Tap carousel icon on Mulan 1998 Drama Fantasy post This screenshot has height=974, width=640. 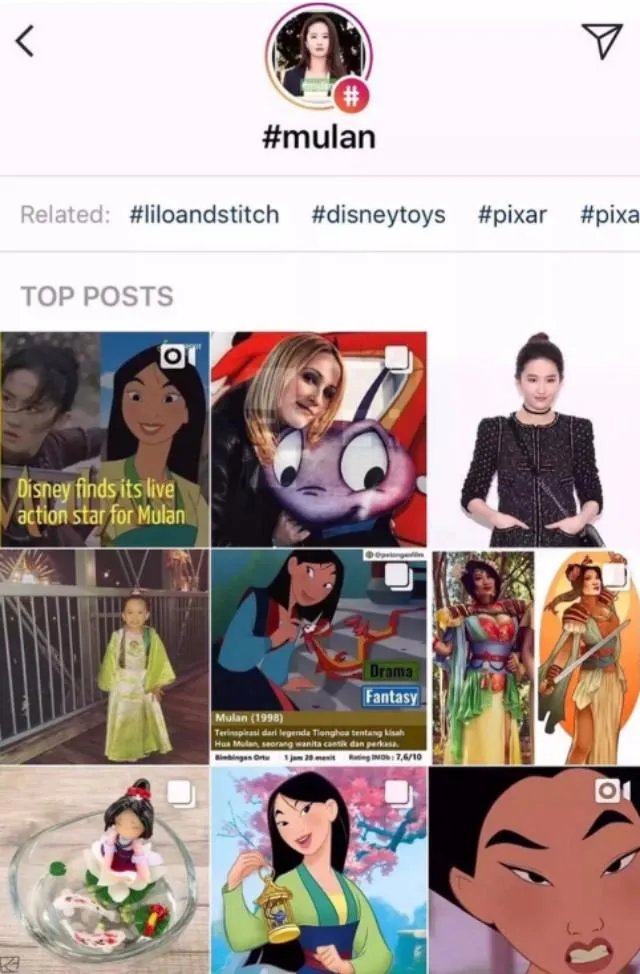click(x=398, y=576)
